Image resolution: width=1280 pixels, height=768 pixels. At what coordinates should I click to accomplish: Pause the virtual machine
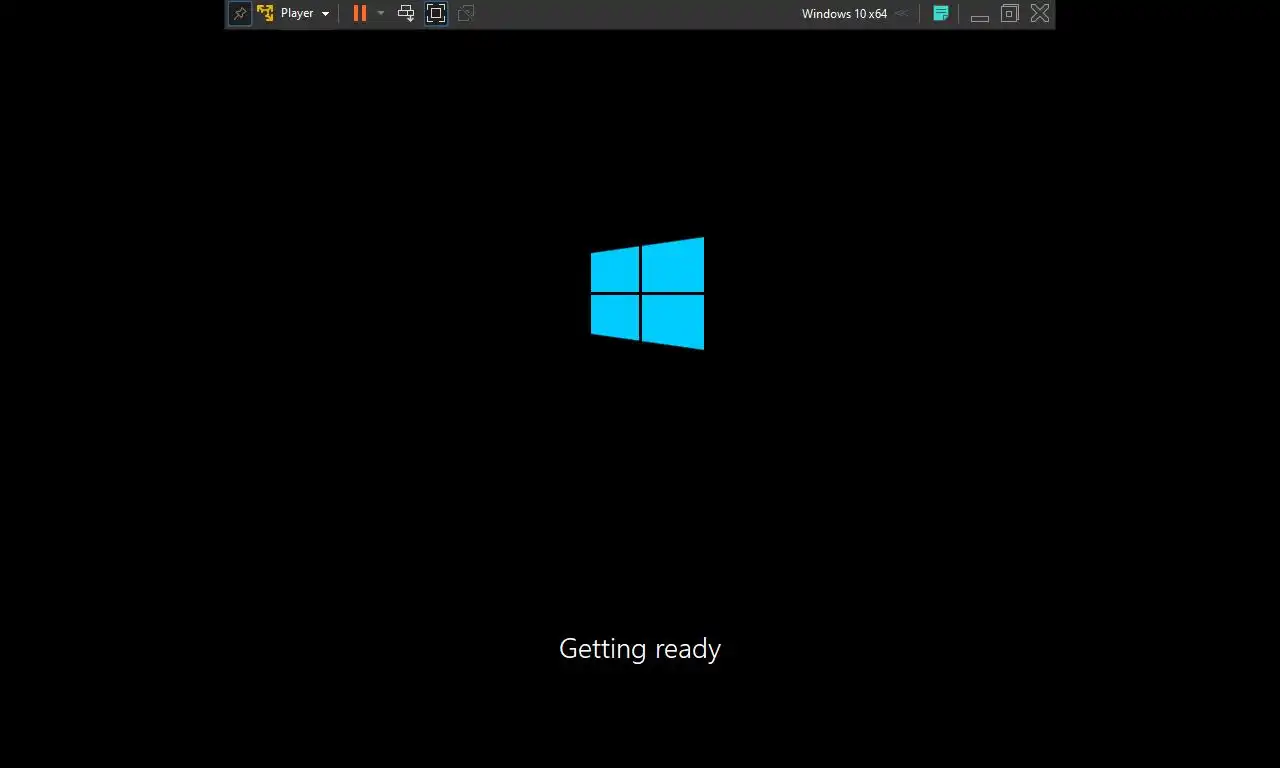(360, 13)
